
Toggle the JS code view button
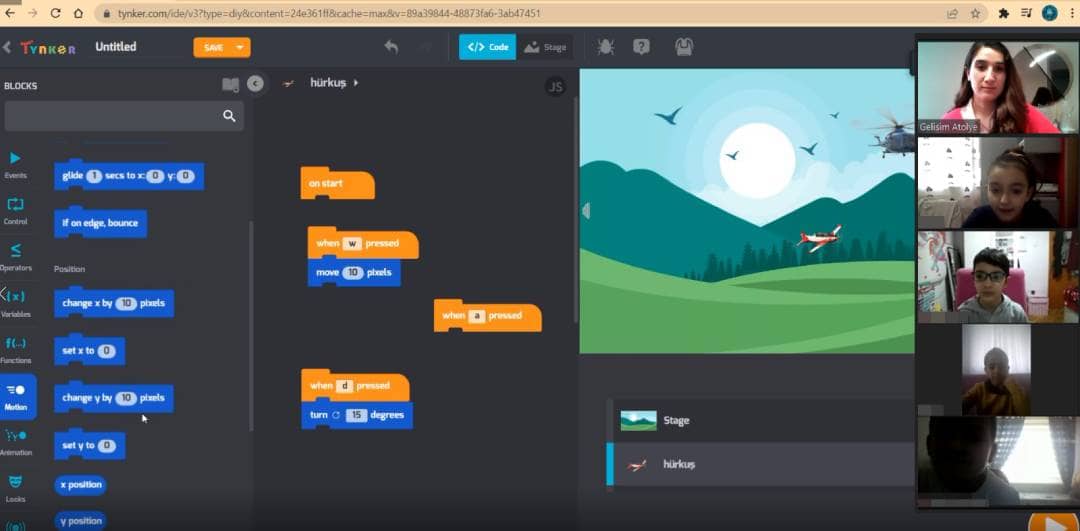click(555, 87)
